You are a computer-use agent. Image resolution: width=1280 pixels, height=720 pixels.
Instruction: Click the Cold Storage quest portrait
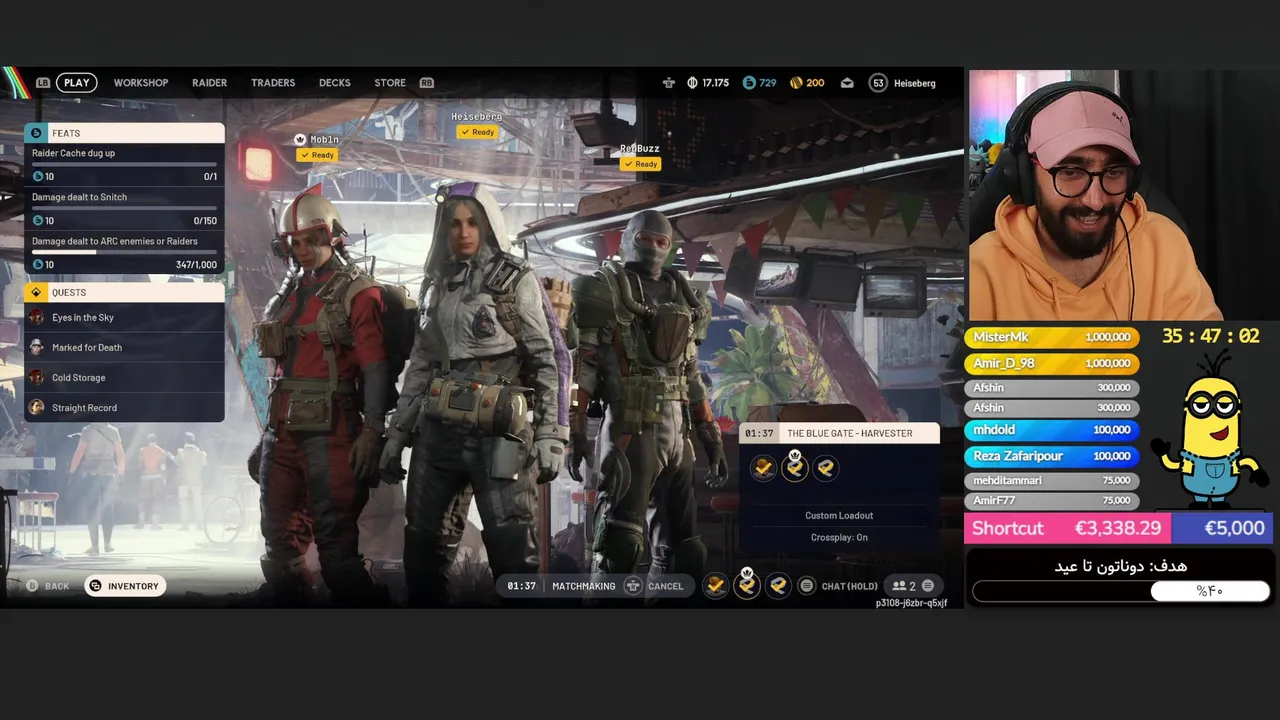(x=36, y=377)
